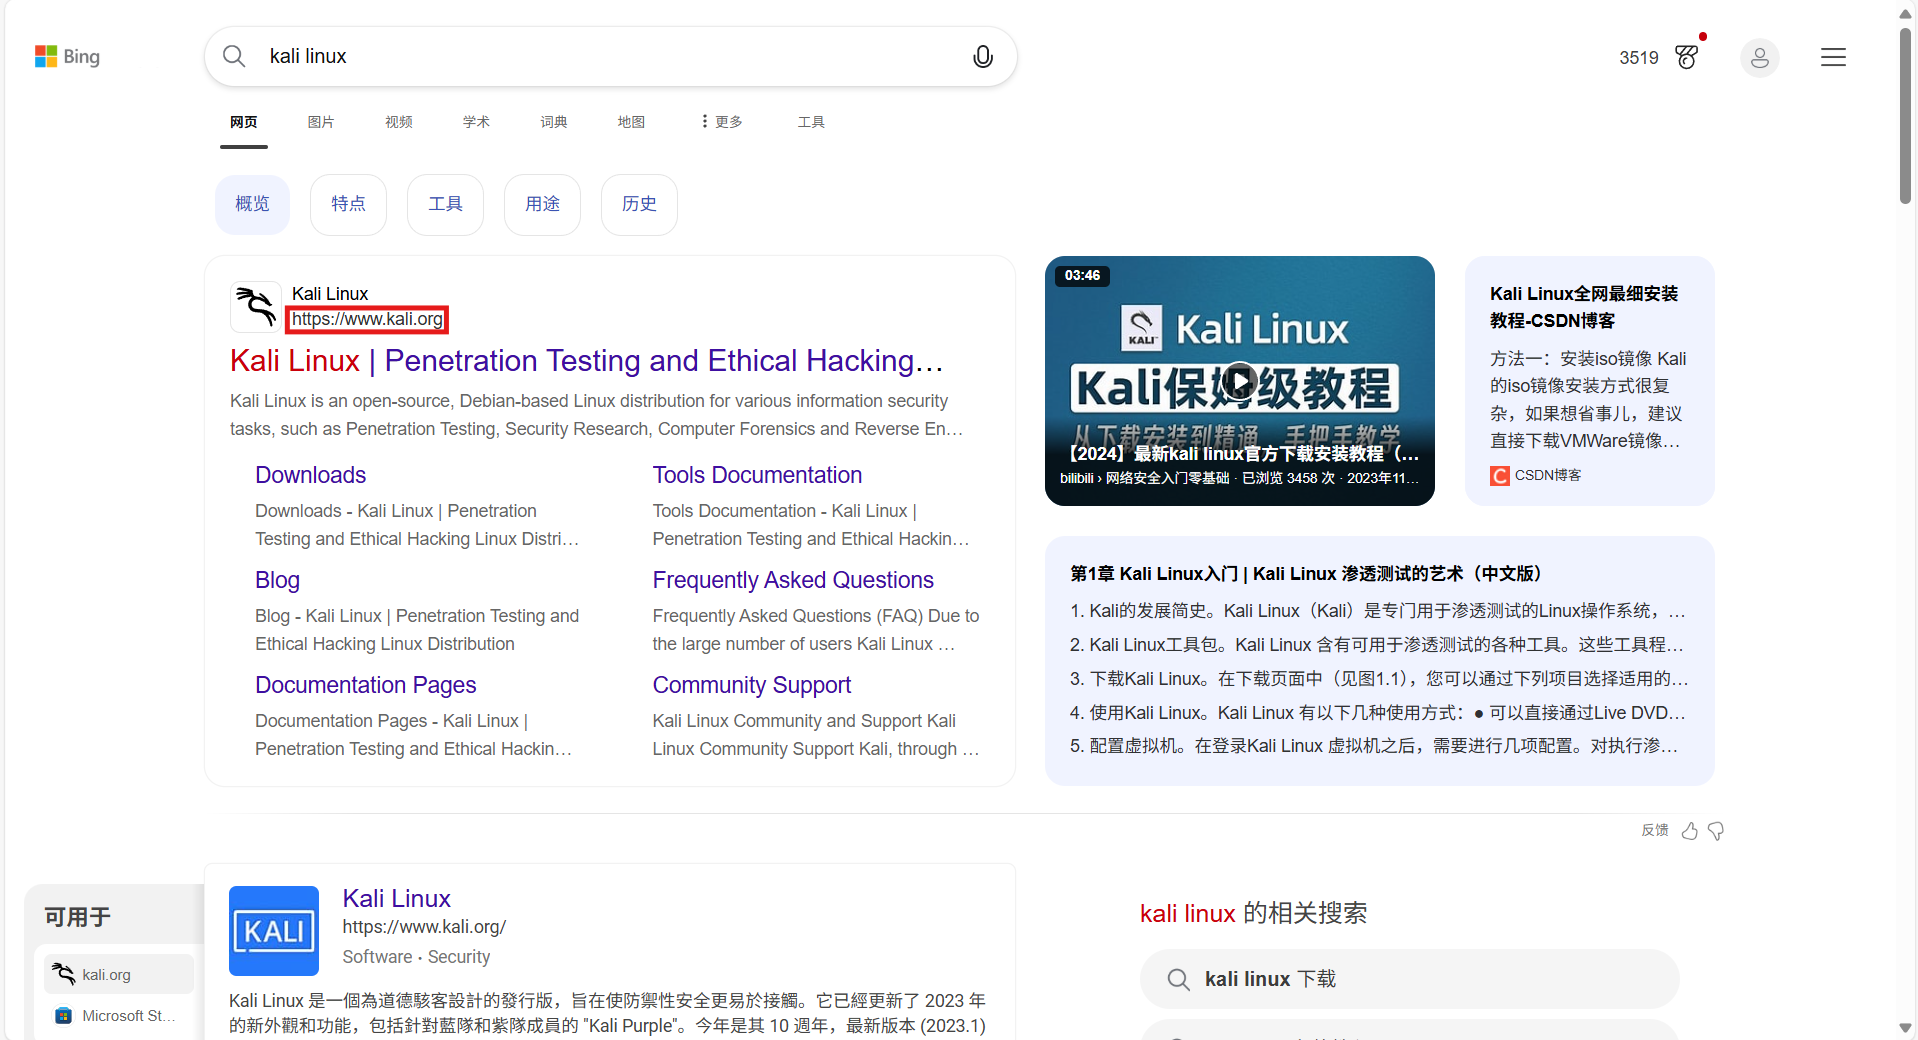Open the Frequently Asked Questions sublink
Viewport: 1918px width, 1040px height.
(793, 580)
